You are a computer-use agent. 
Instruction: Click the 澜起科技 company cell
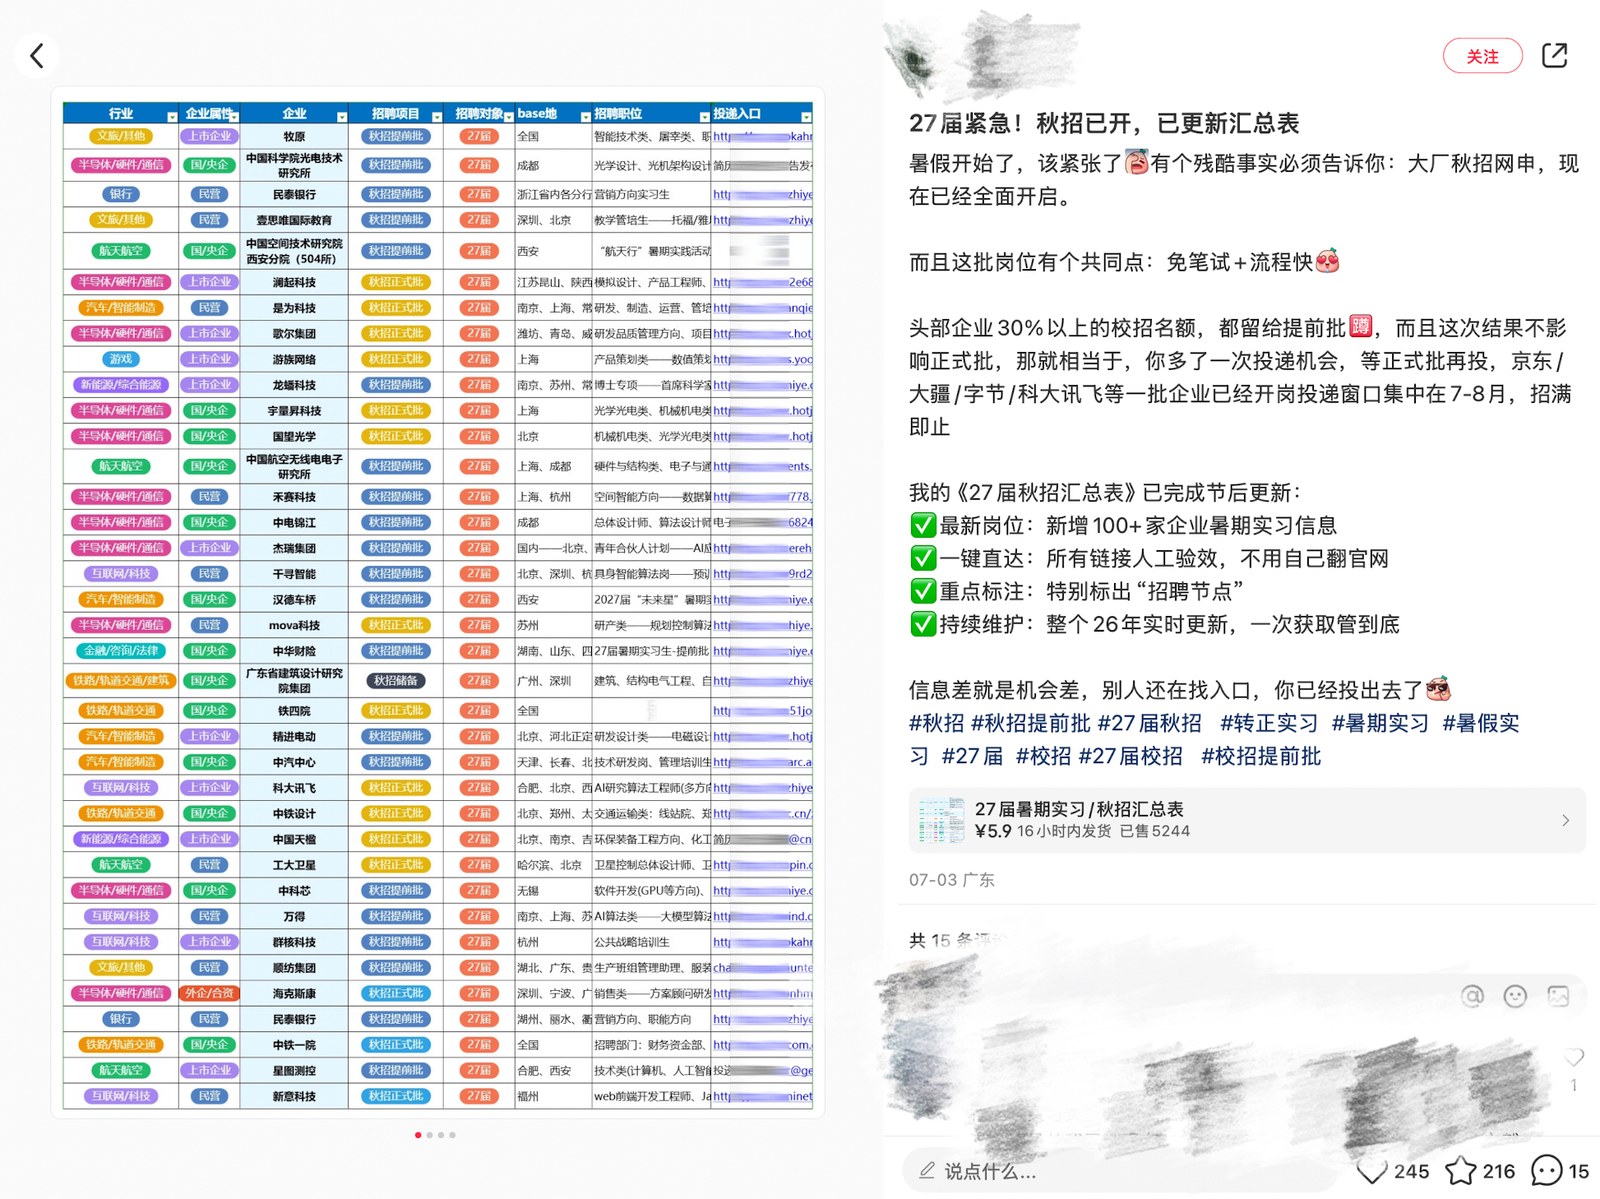coord(294,283)
